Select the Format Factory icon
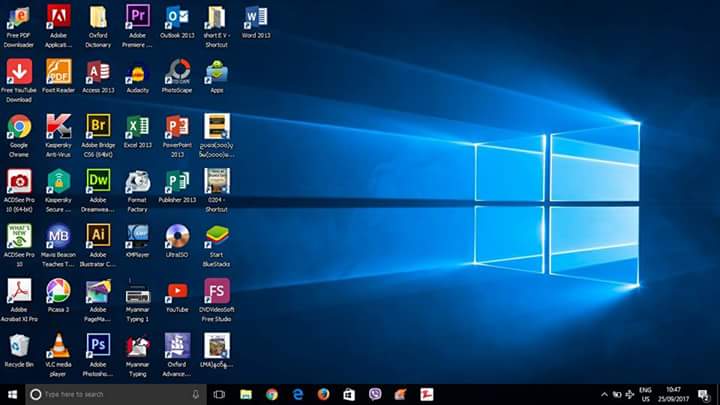Screen dimensions: 720x405 [137, 190]
